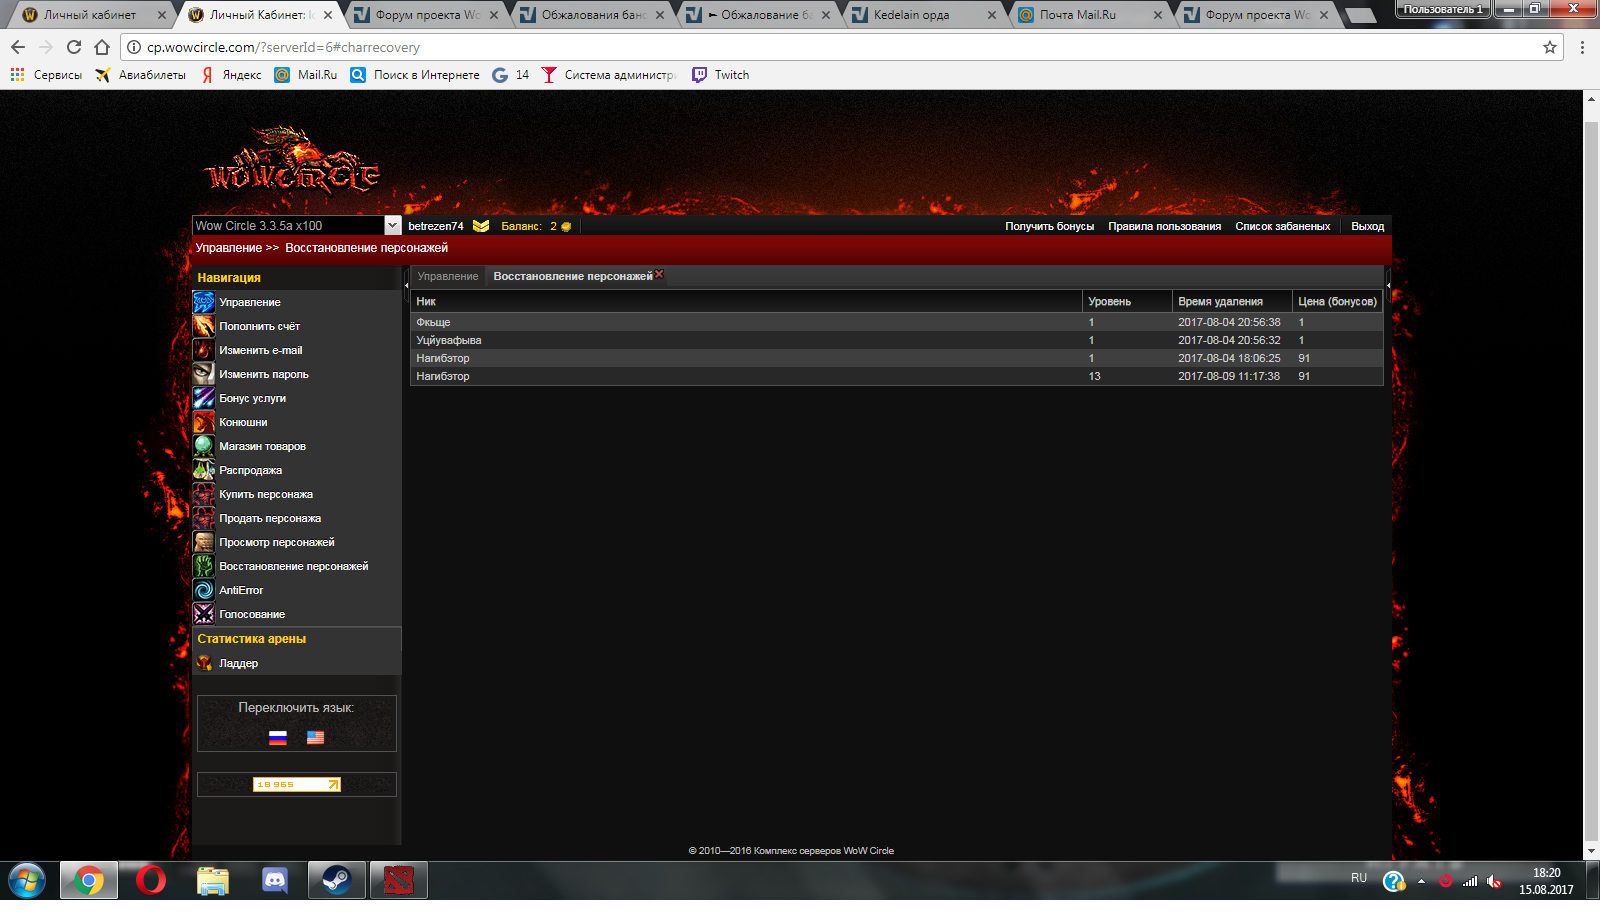The width and height of the screenshot is (1604, 924).
Task: Go to the Chrome home page
Action: (102, 47)
